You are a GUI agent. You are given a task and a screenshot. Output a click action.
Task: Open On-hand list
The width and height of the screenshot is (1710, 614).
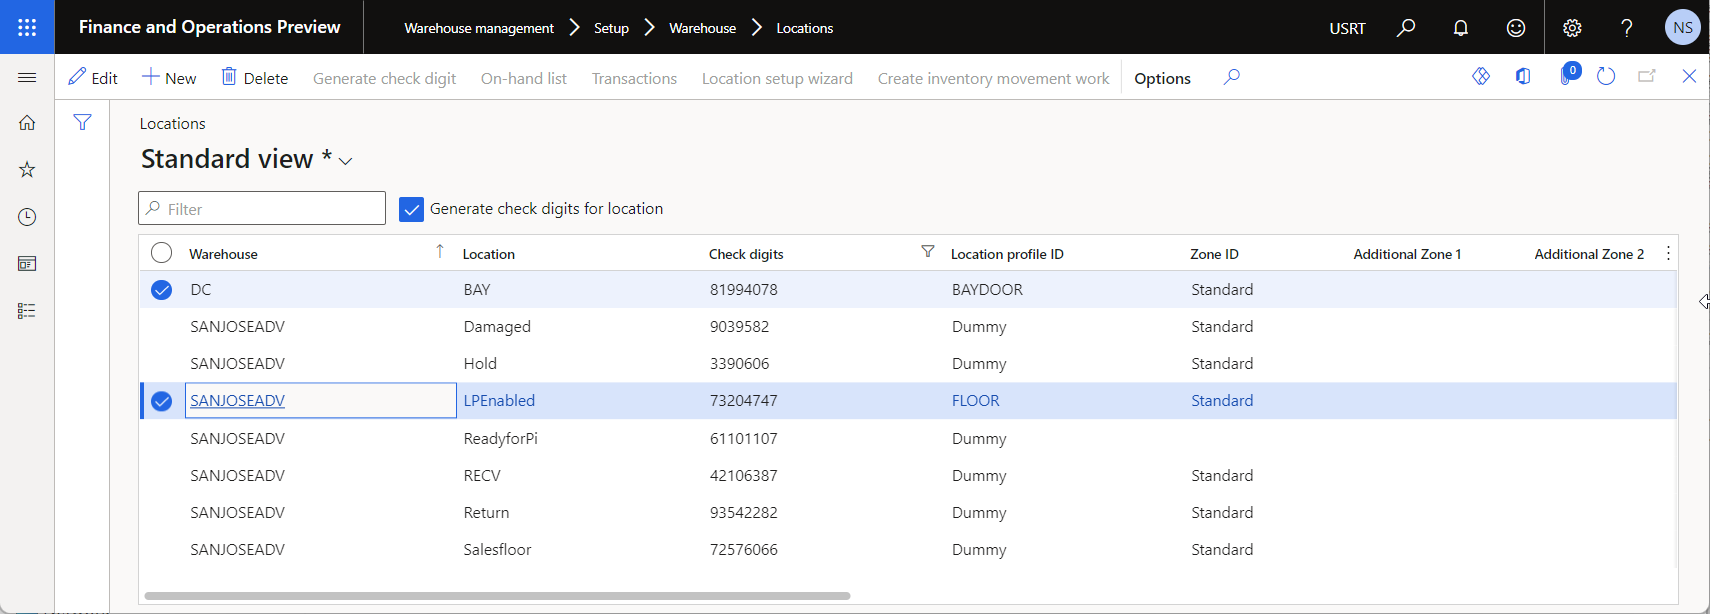(x=524, y=78)
